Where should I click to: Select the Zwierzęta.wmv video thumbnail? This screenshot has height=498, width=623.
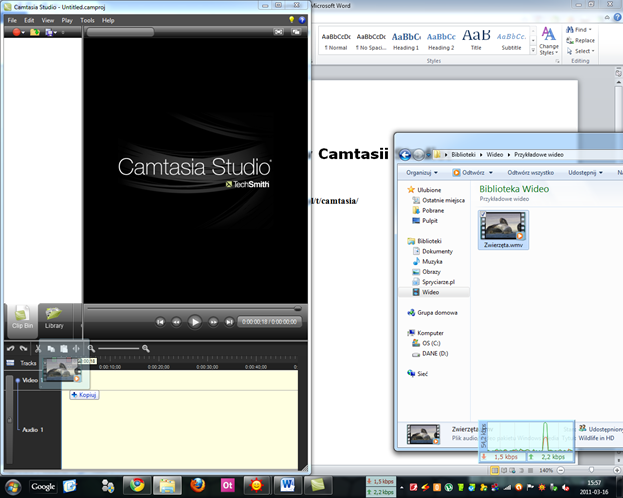coord(503,230)
